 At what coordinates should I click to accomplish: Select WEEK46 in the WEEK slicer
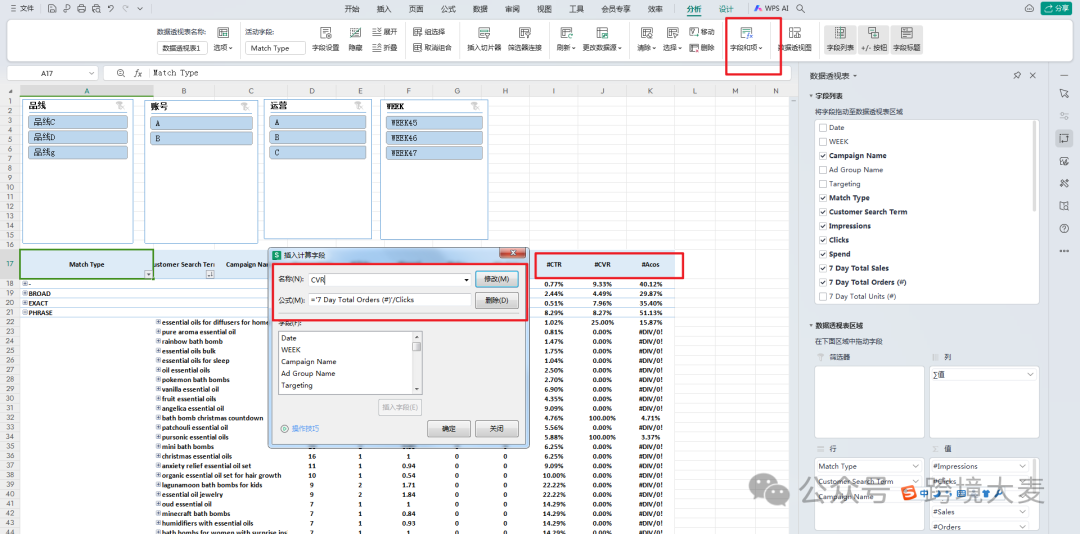click(x=434, y=137)
